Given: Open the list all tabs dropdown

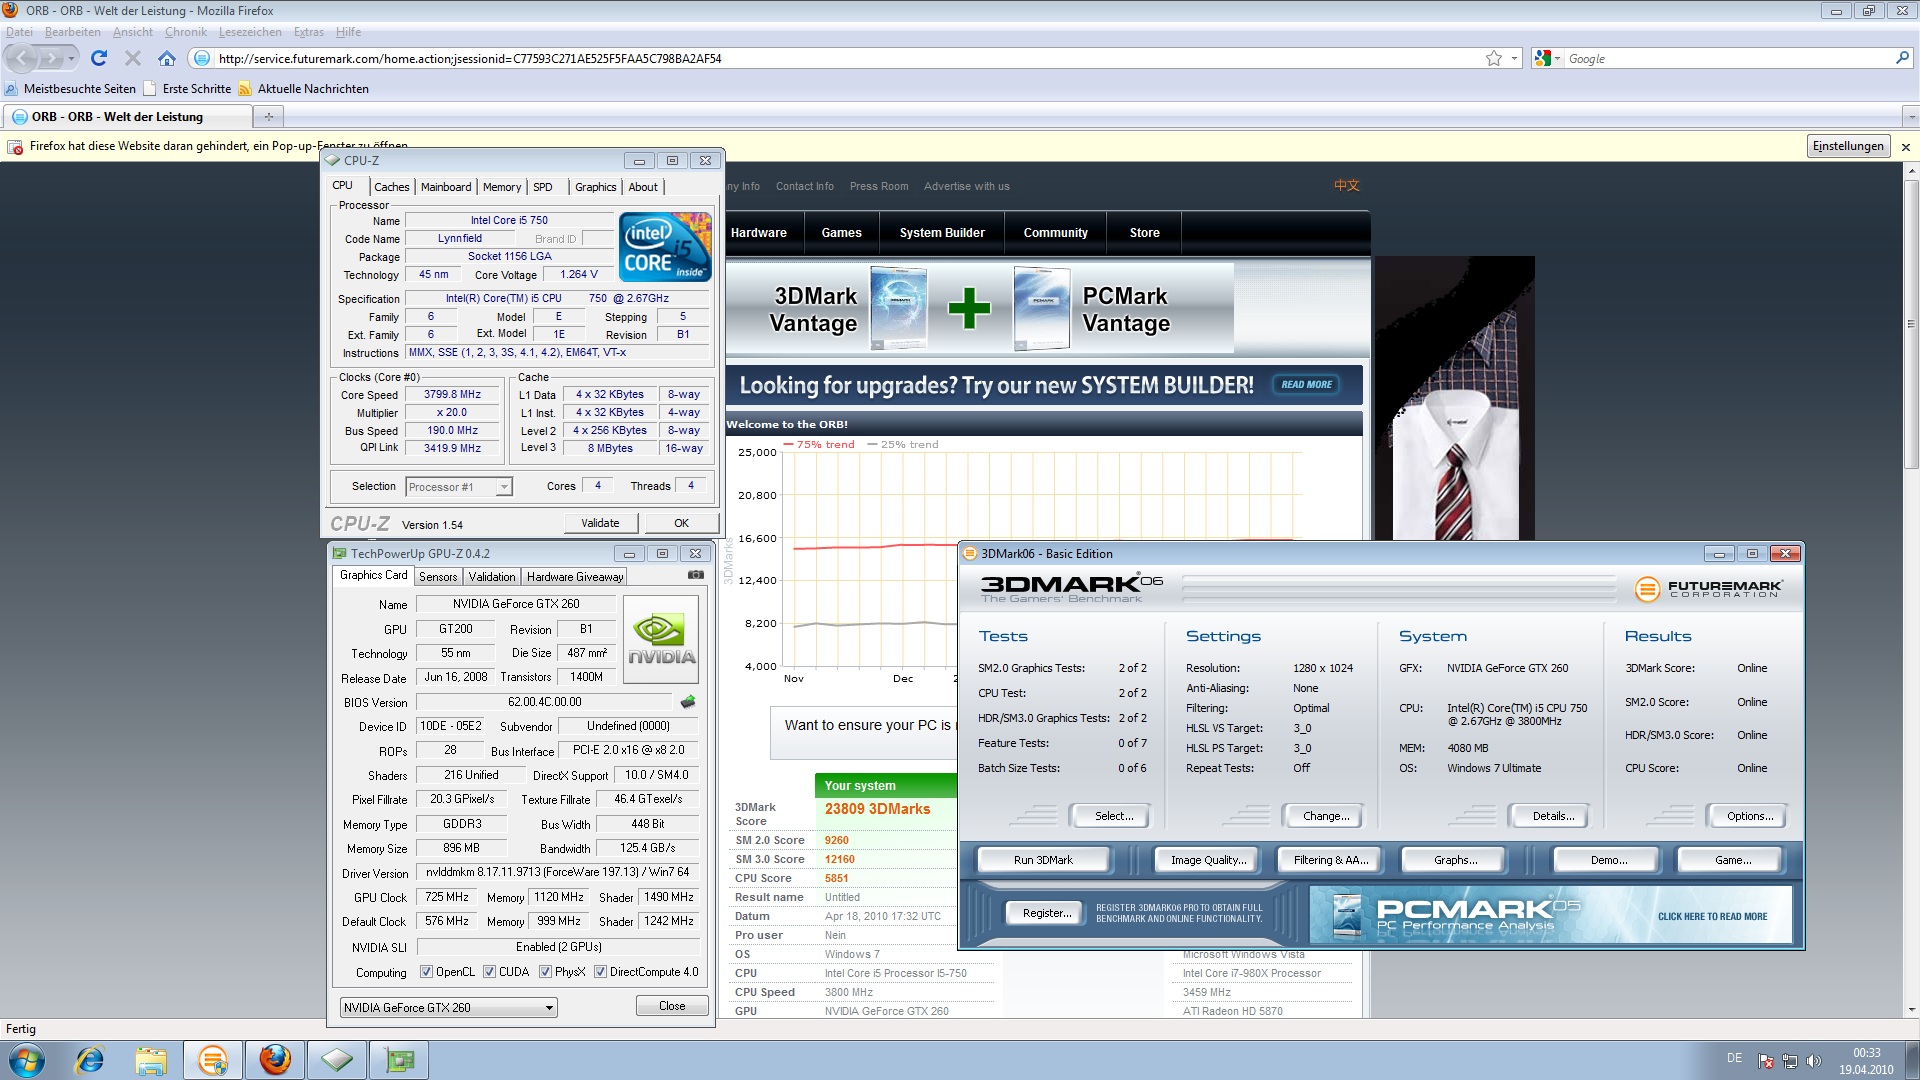Looking at the screenshot, I should (1909, 117).
